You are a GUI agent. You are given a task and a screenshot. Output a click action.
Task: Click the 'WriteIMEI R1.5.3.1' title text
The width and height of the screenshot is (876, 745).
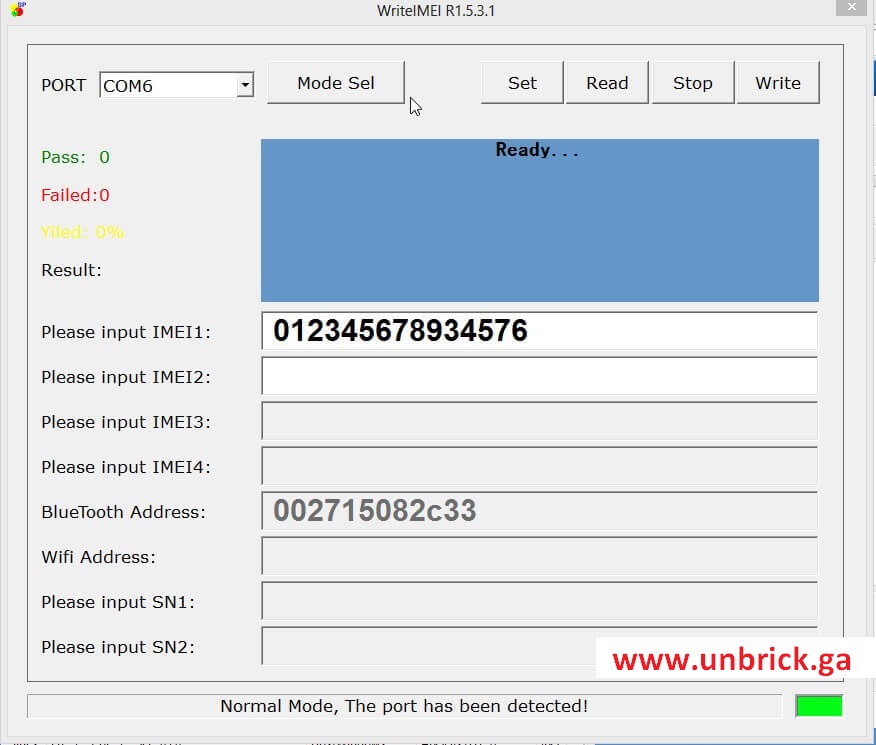436,11
